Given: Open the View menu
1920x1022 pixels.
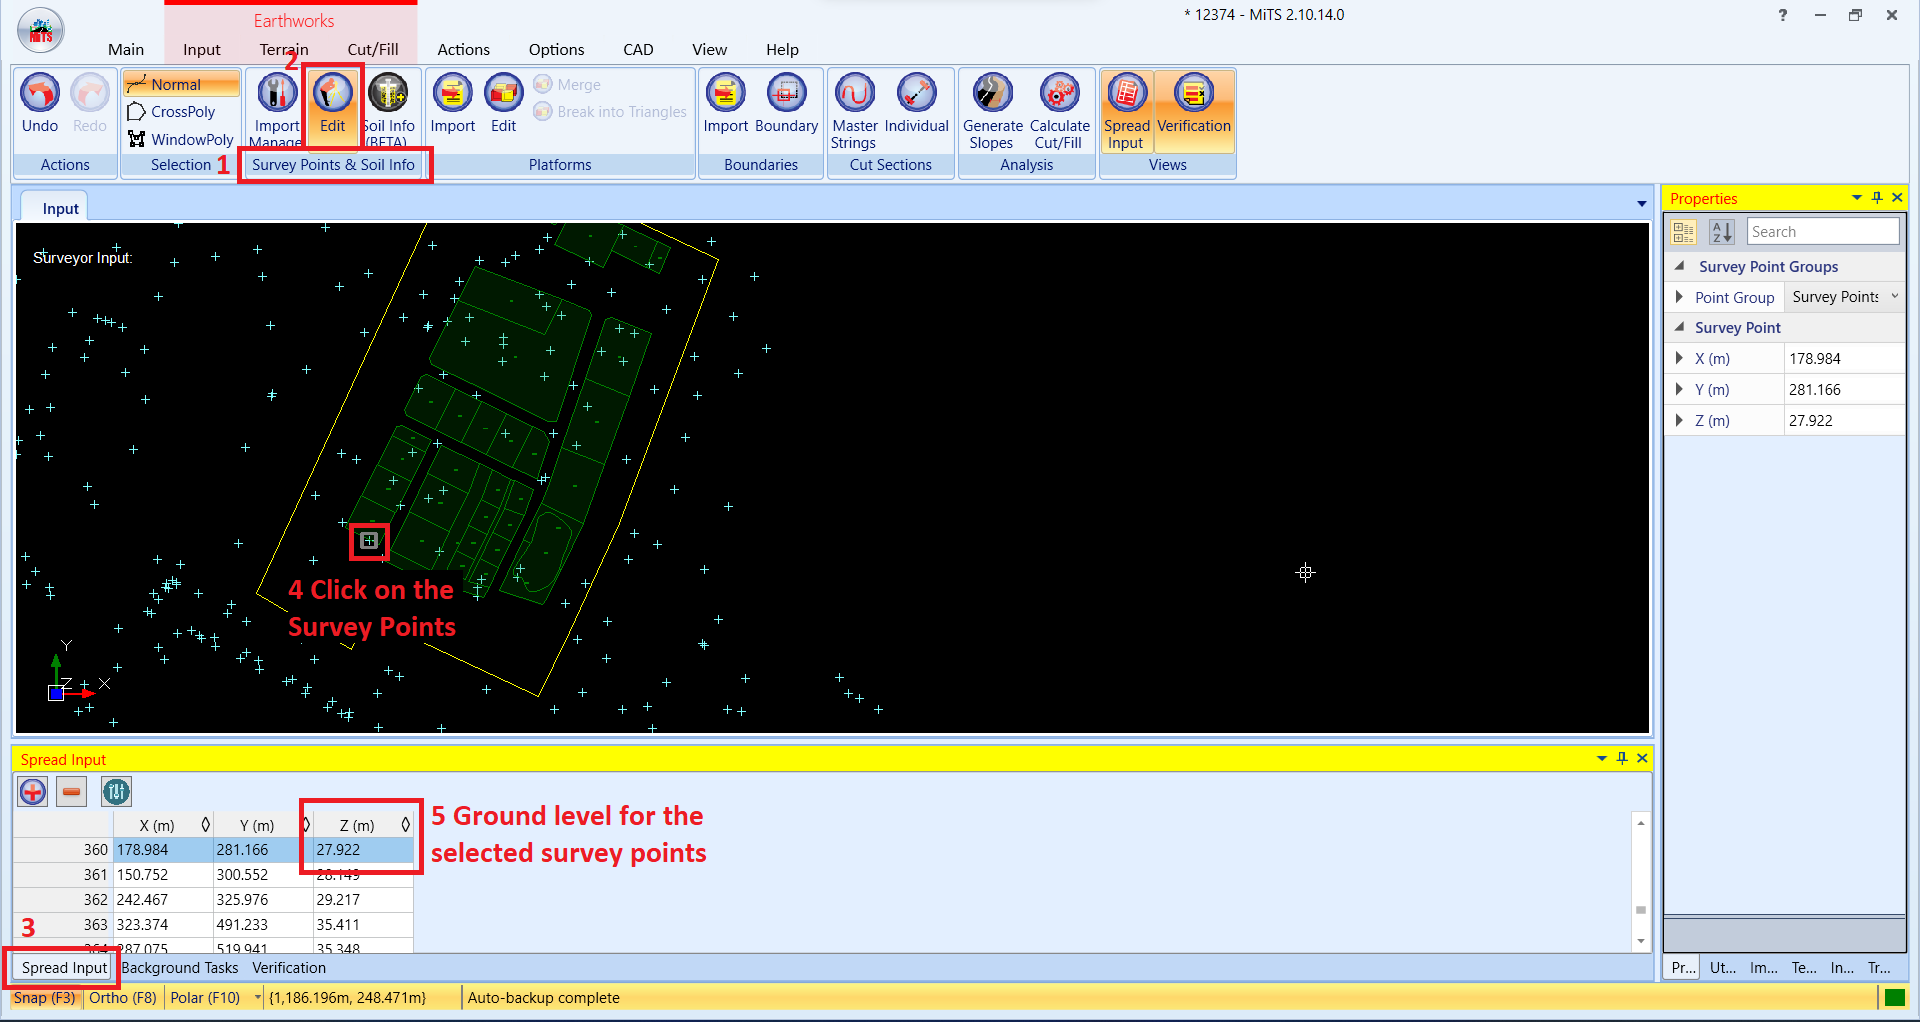Looking at the screenshot, I should [x=710, y=49].
